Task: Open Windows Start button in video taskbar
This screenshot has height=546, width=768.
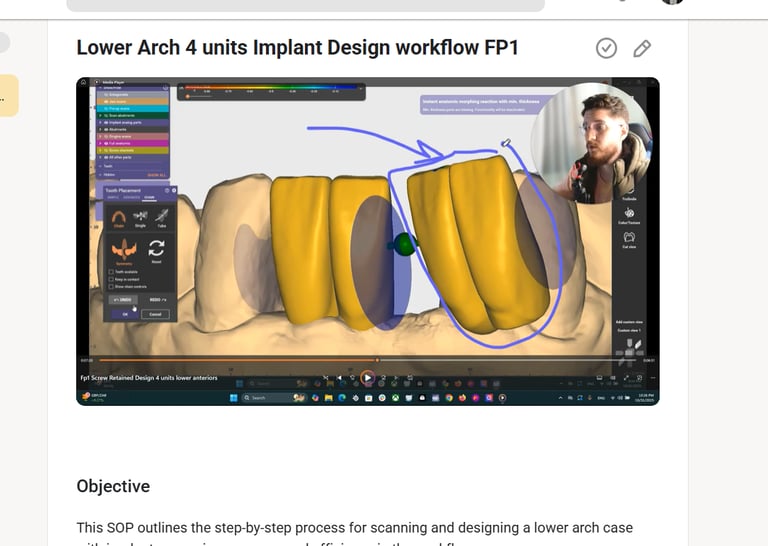Action: (234, 398)
